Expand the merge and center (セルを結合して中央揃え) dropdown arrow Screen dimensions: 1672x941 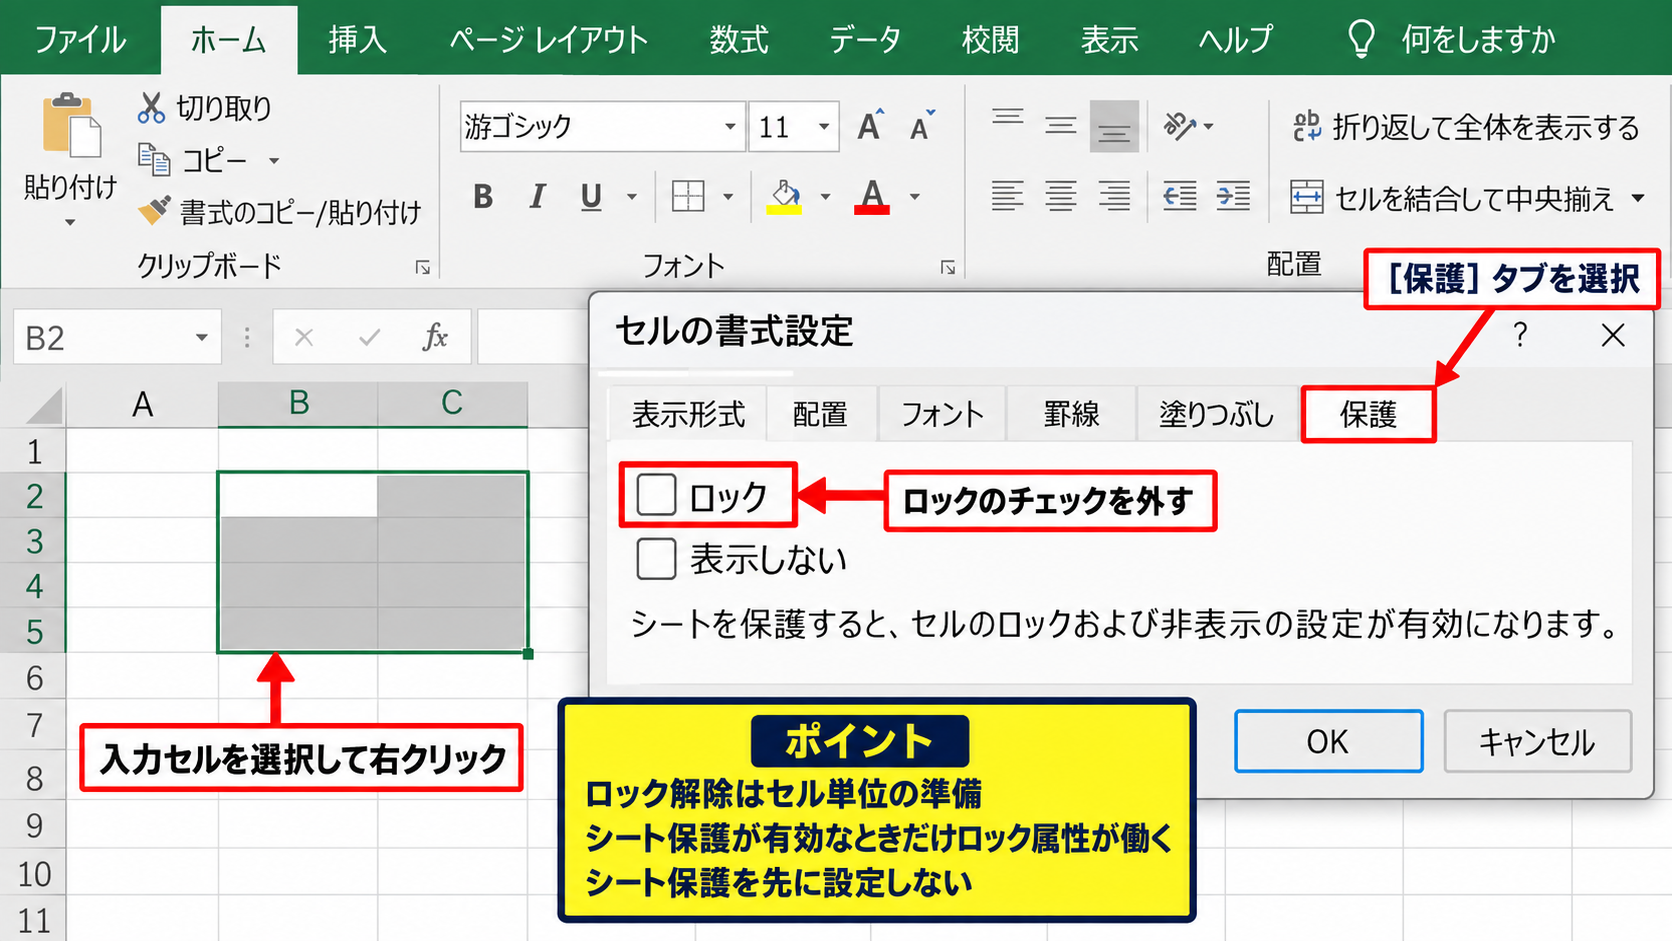pyautogui.click(x=1638, y=198)
